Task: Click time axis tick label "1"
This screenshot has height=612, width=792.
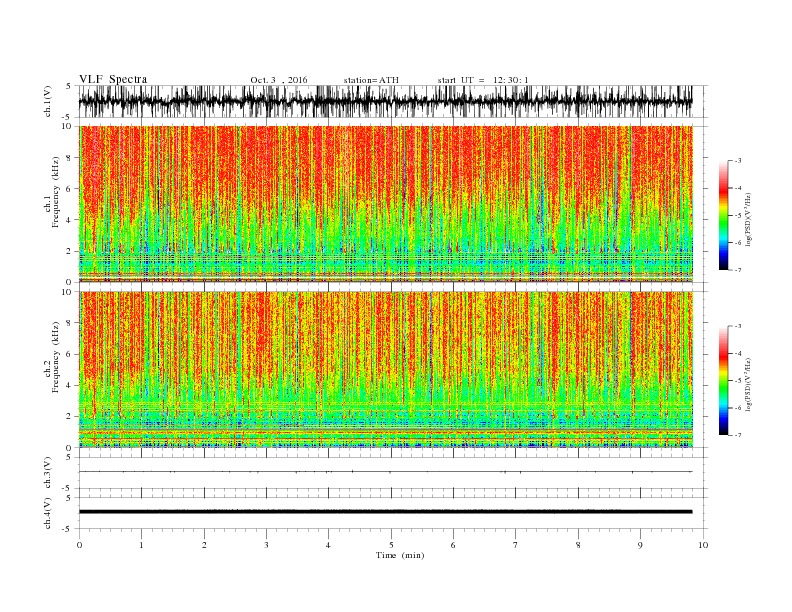Action: [141, 545]
